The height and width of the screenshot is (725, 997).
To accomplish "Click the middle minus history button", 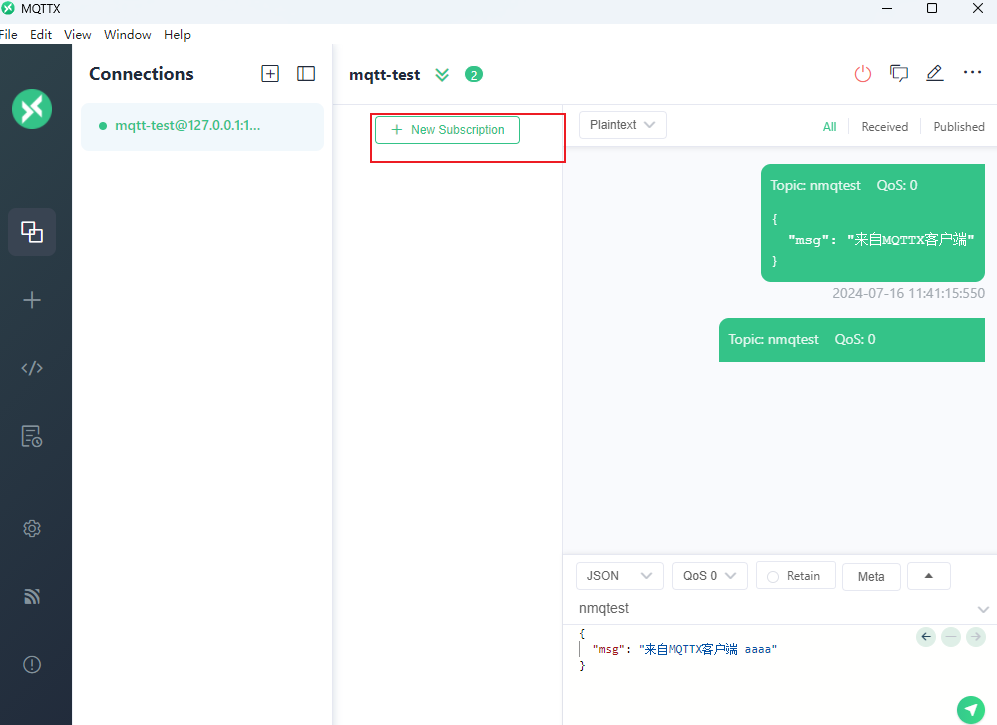I will click(x=951, y=637).
